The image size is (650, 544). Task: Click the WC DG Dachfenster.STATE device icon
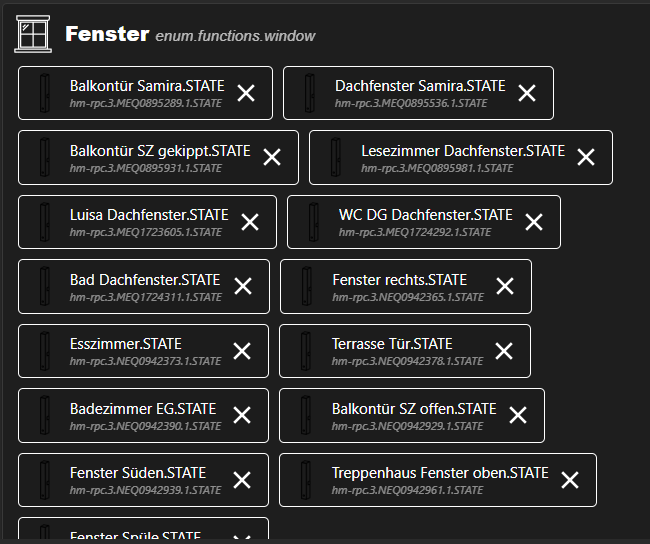[313, 222]
